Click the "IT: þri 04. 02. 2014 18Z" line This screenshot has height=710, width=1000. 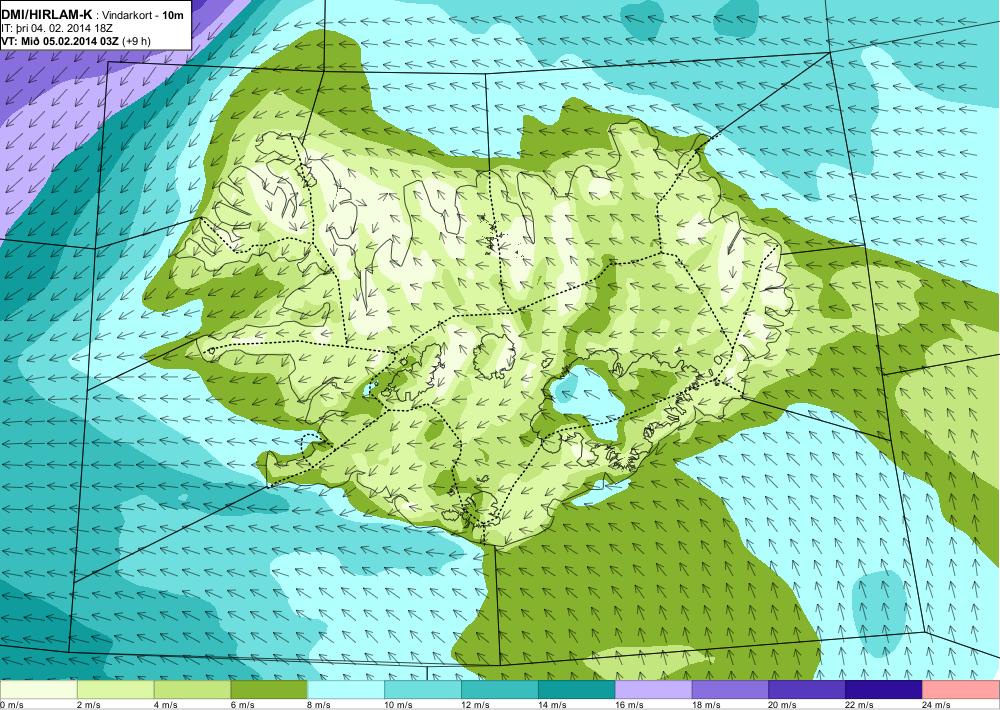point(57,28)
